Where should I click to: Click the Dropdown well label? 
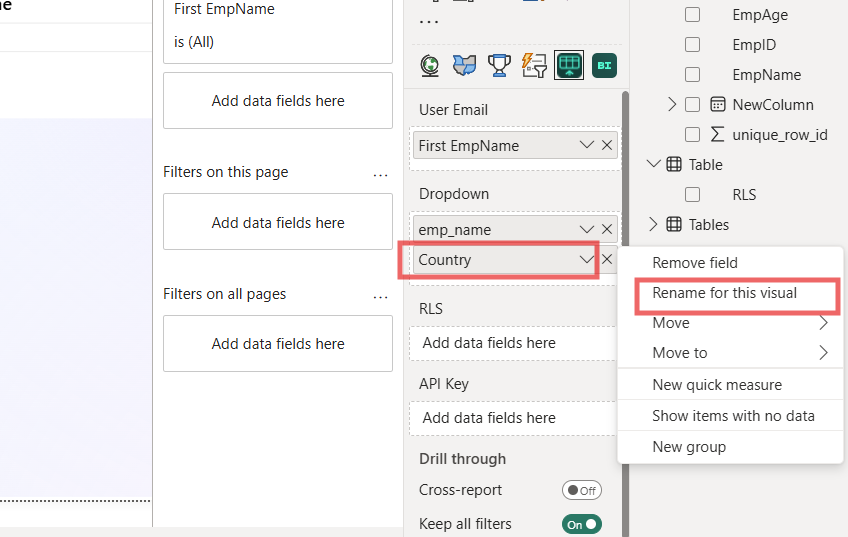[454, 194]
